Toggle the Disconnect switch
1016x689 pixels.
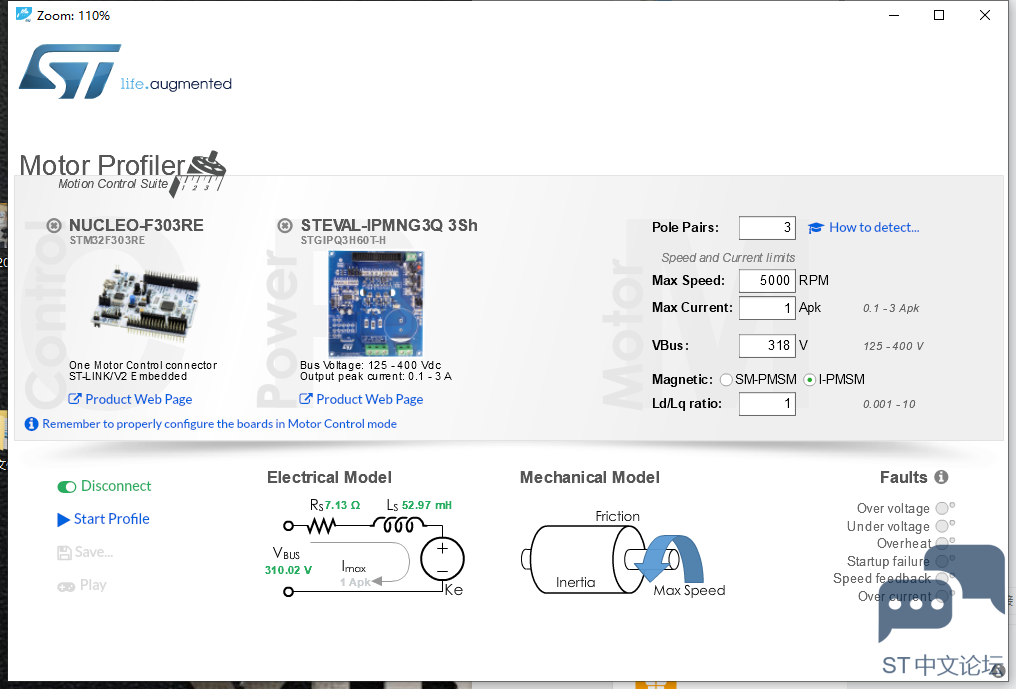pyautogui.click(x=67, y=487)
